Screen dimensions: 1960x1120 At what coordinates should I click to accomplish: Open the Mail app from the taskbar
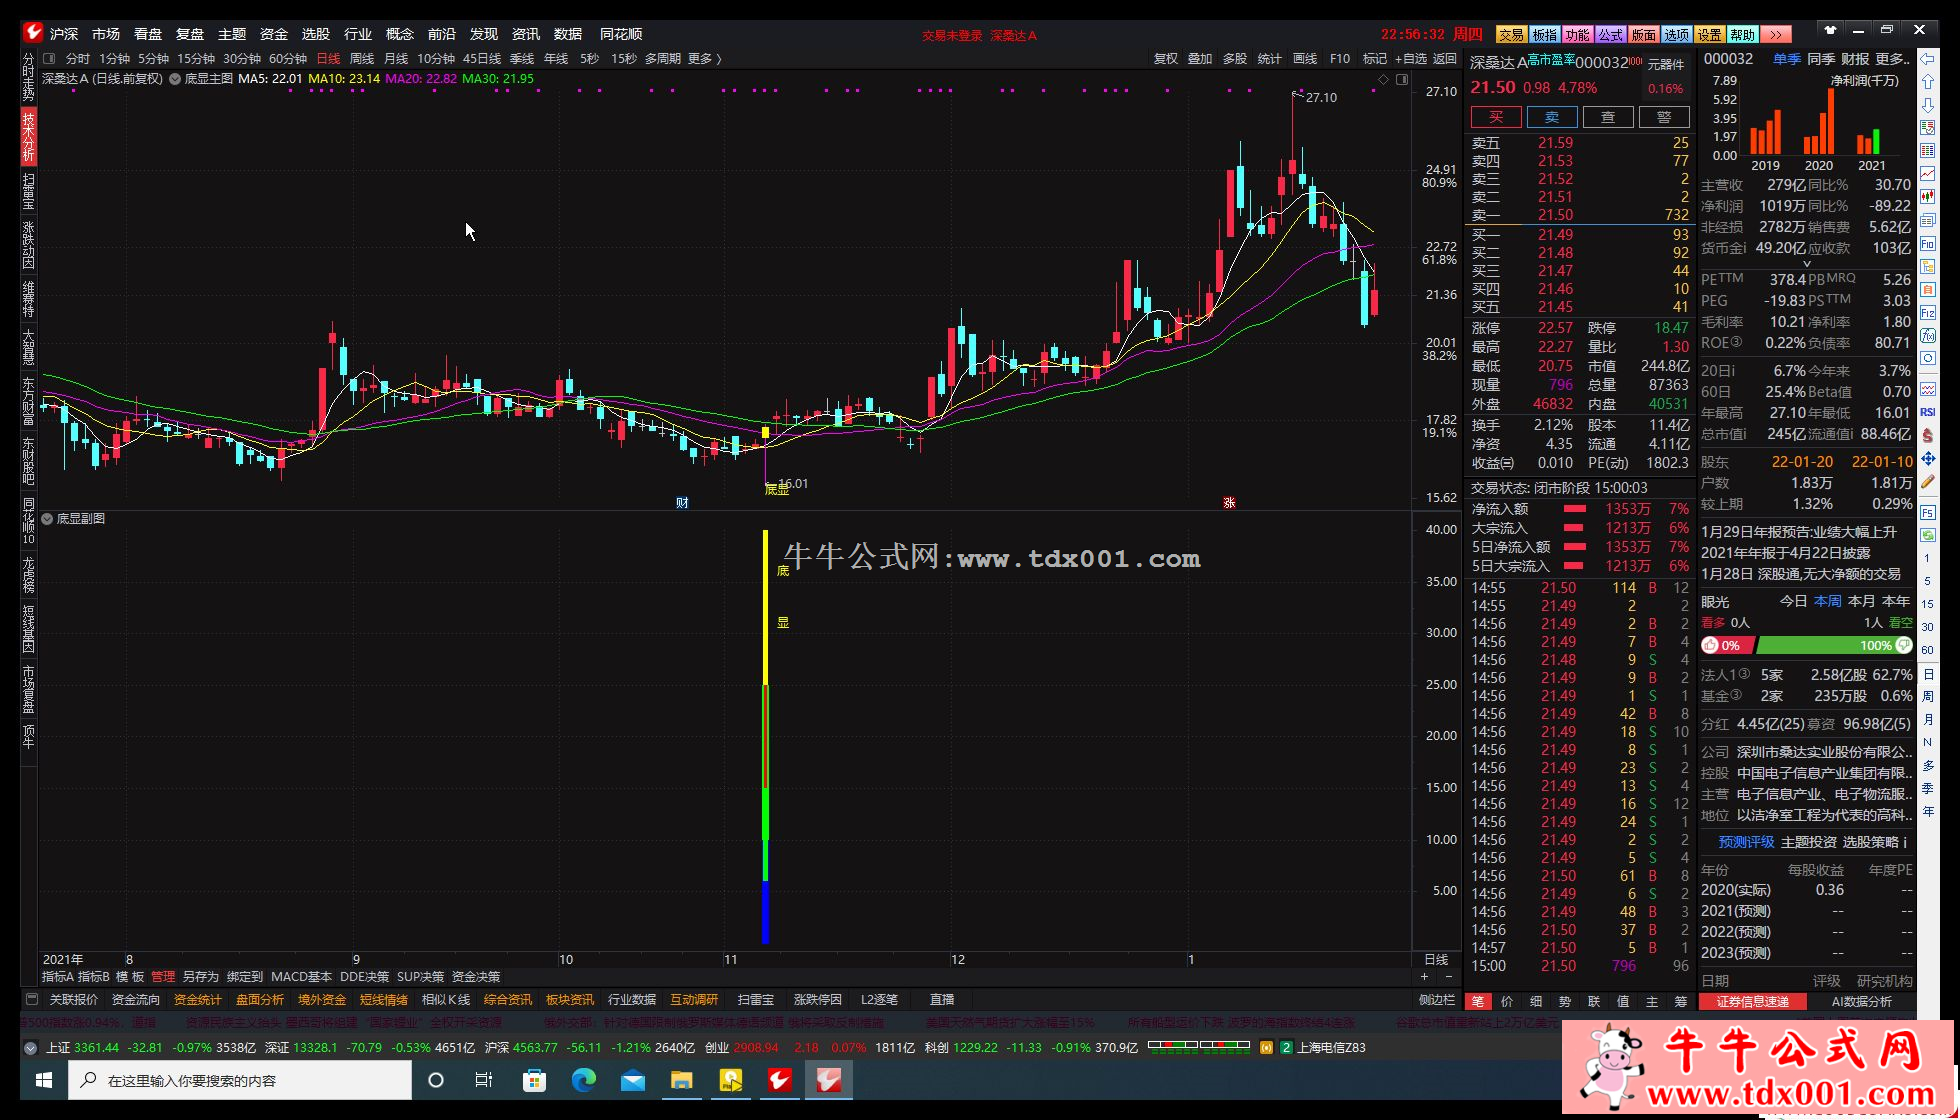click(x=632, y=1080)
